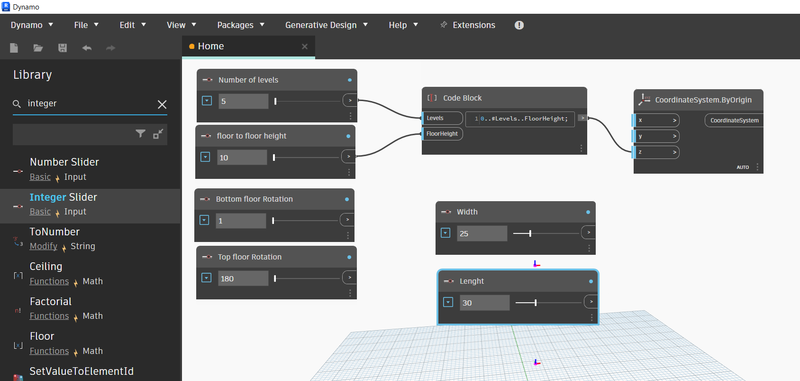This screenshot has height=381, width=800.
Task: Click the CoordinateSystem output port
Action: click(x=734, y=121)
